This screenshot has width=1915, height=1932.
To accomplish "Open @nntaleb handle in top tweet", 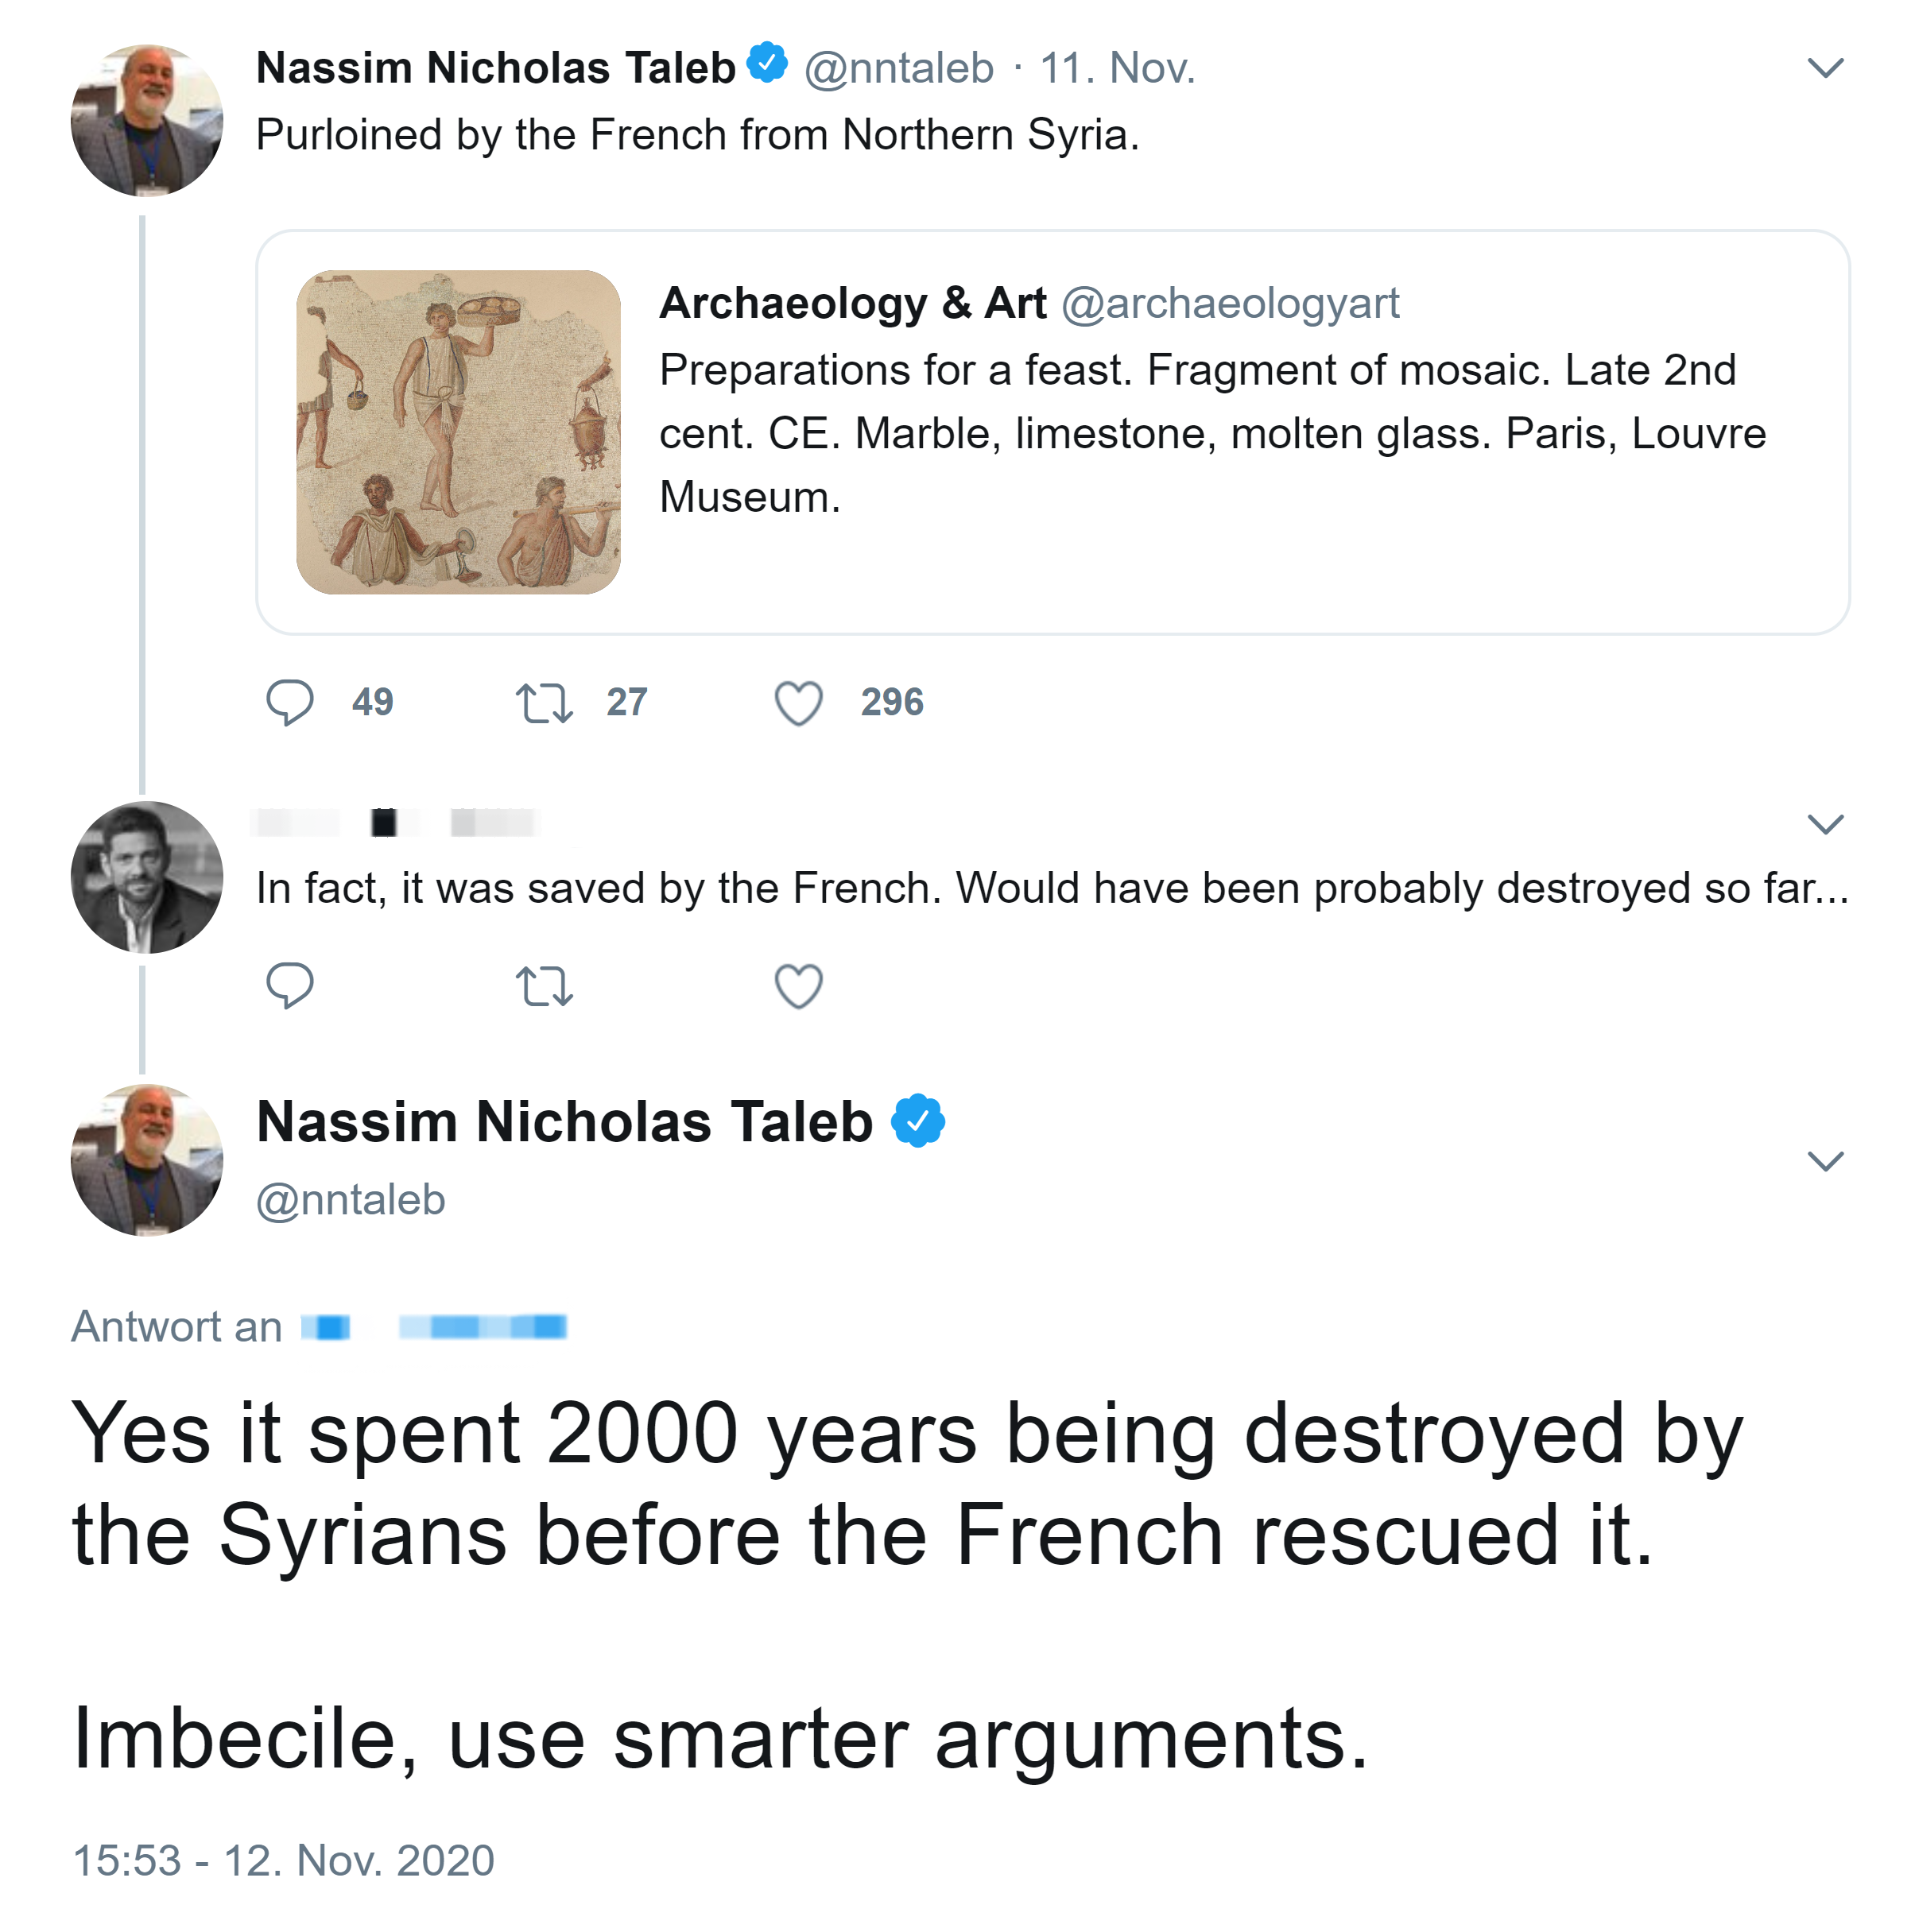I will coord(899,68).
